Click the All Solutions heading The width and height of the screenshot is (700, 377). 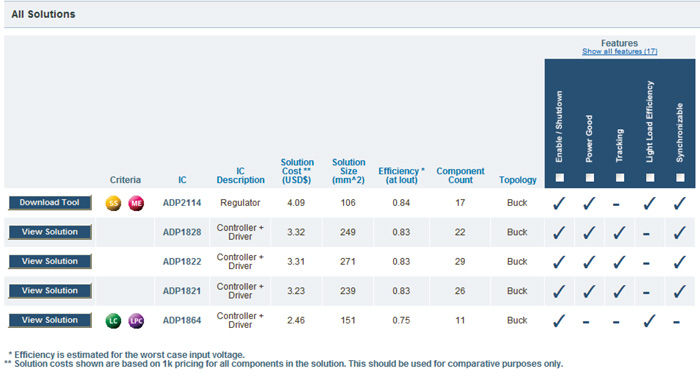[x=43, y=14]
